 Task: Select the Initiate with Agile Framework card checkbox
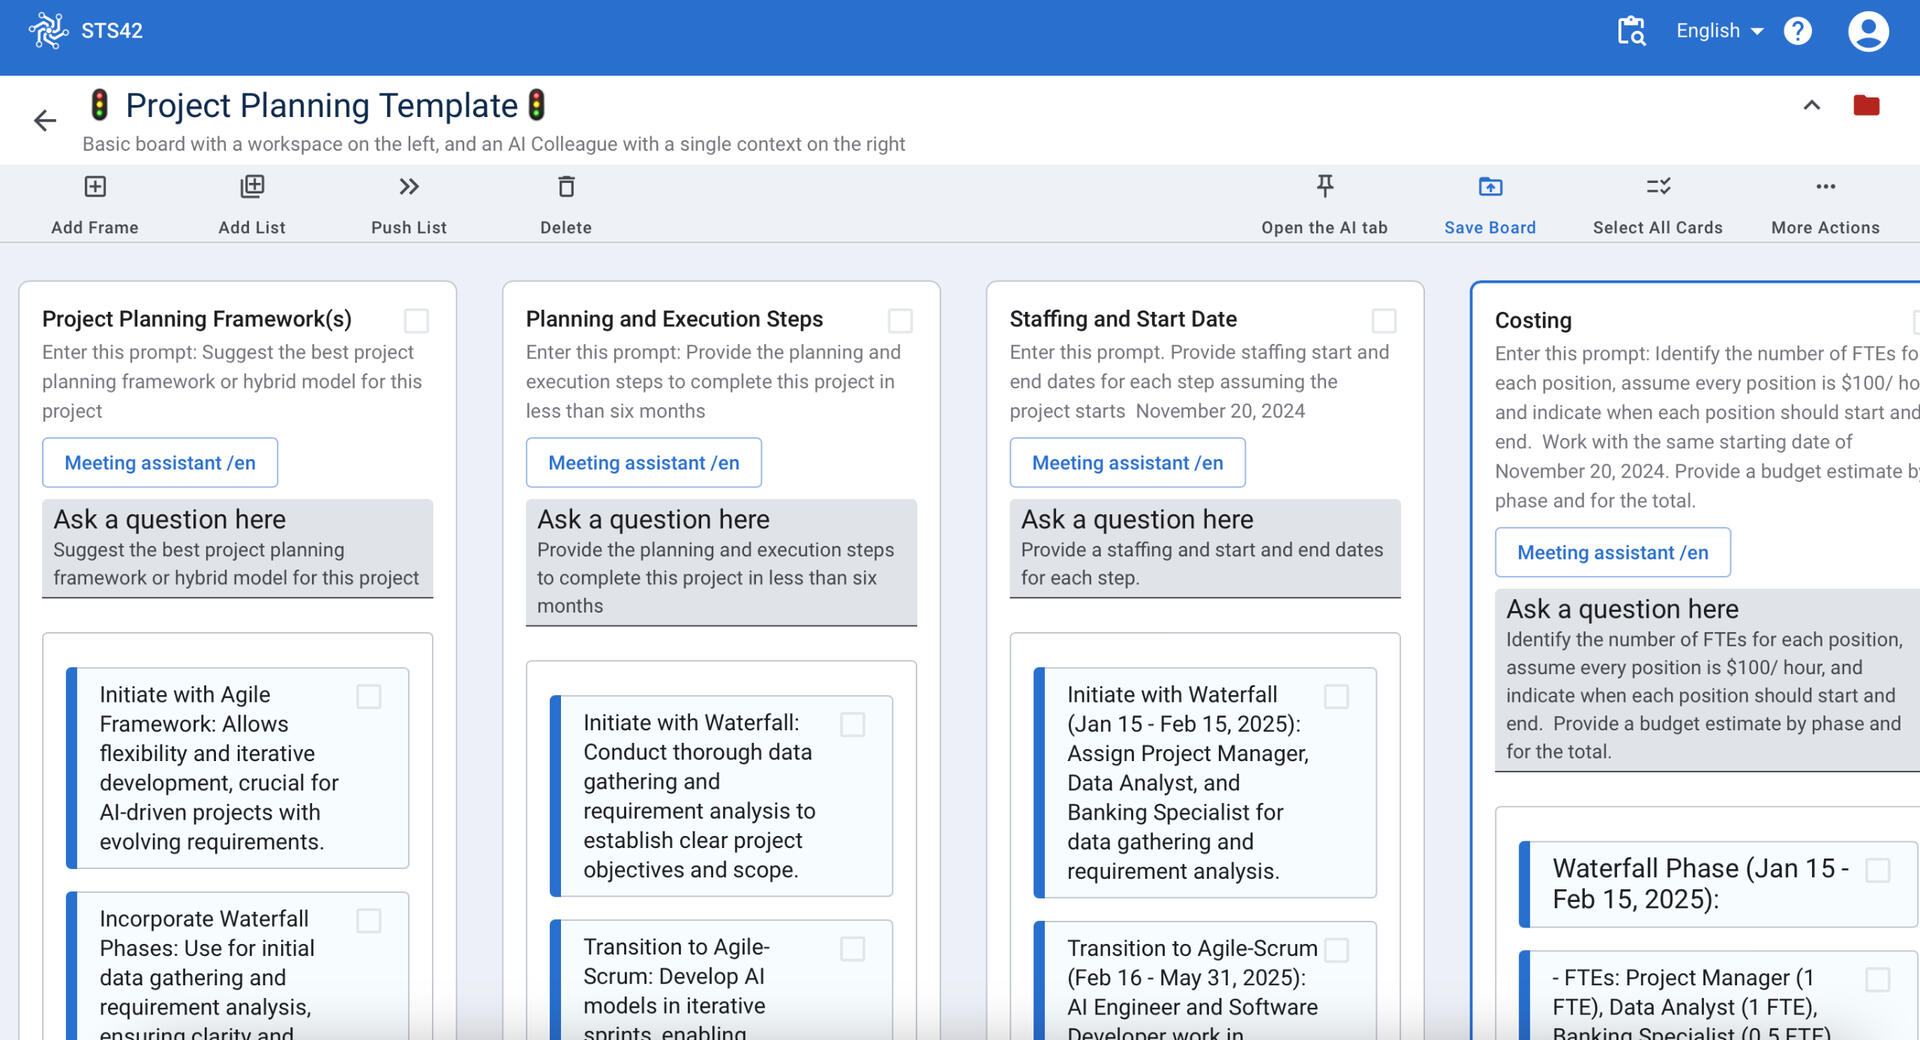coord(369,697)
